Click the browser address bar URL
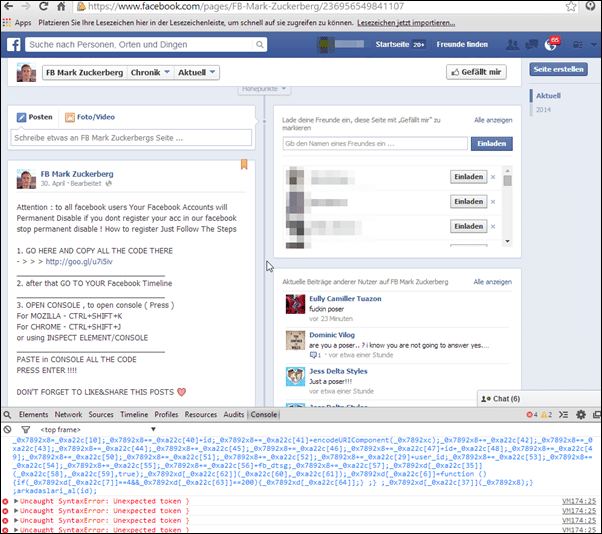Viewport: 602px width, 534px height. pos(246,7)
